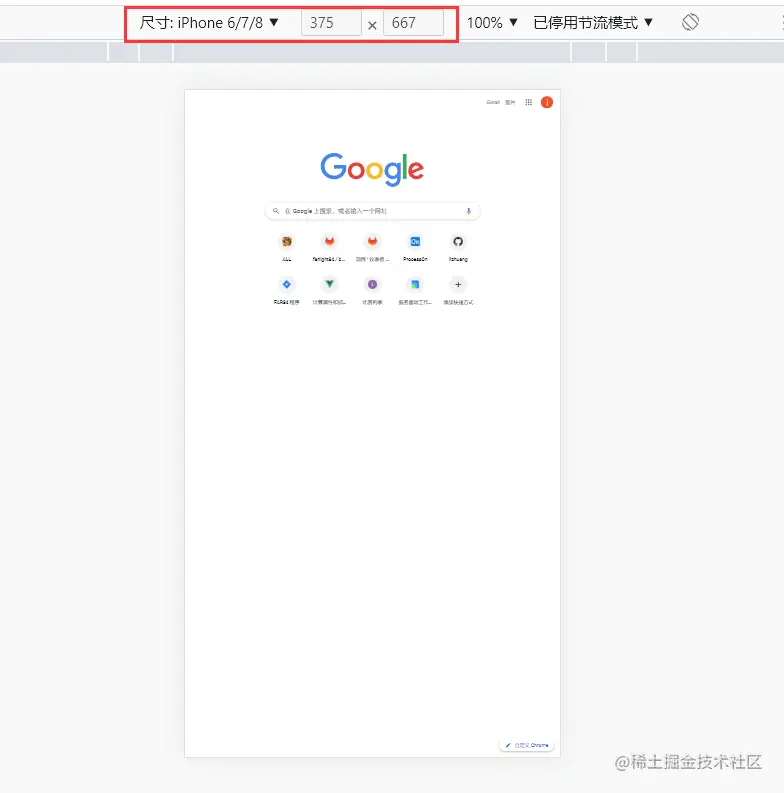Open the ALL shortcut with tiger icon
784x793 pixels.
[287, 242]
